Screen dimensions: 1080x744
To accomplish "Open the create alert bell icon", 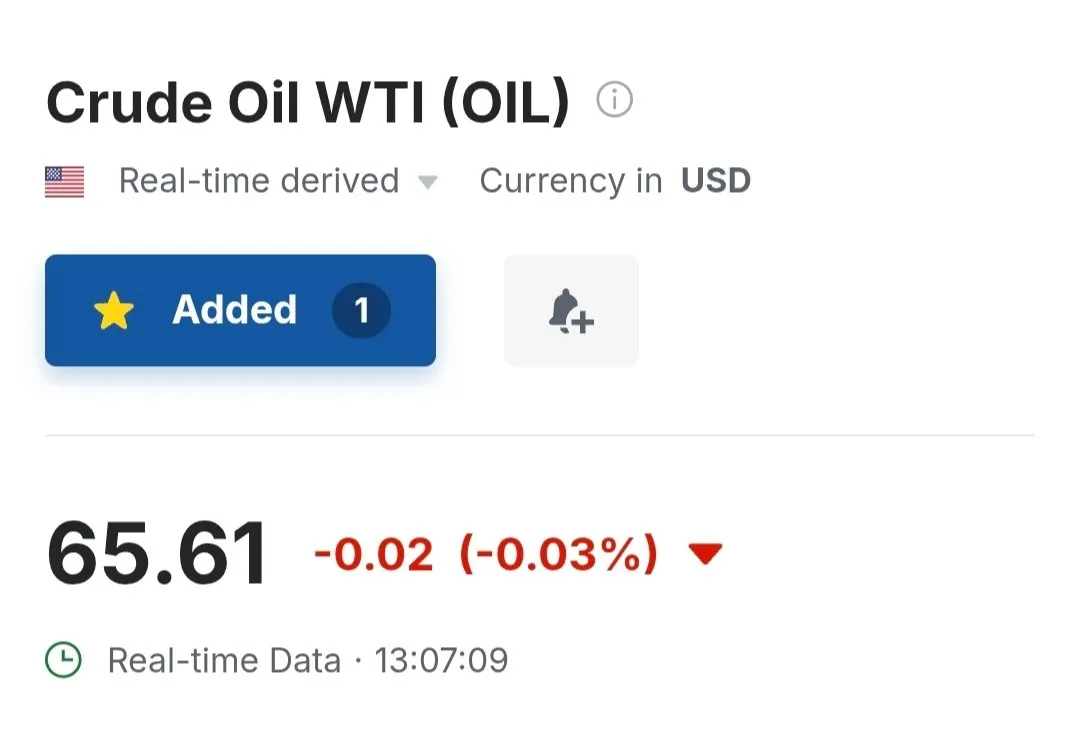I will point(571,311).
